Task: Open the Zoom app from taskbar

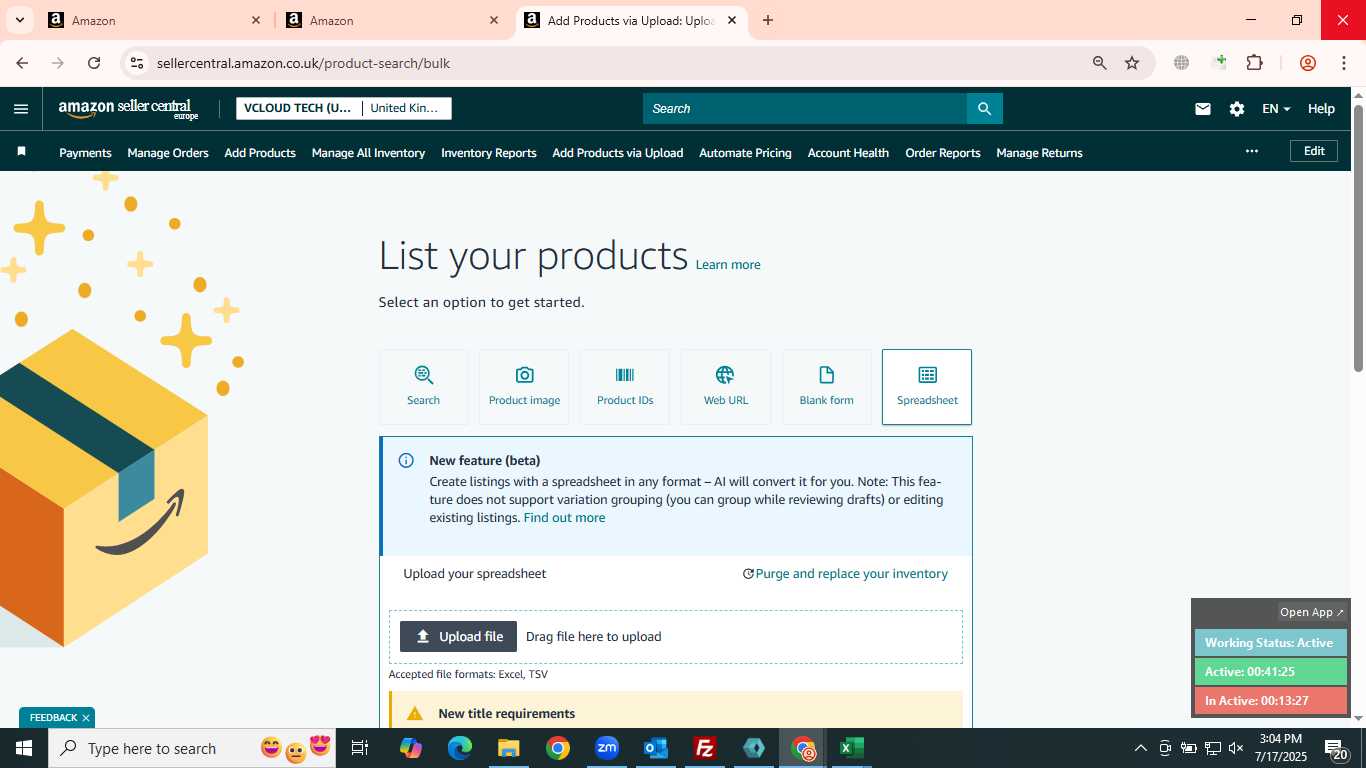Action: pyautogui.click(x=607, y=748)
